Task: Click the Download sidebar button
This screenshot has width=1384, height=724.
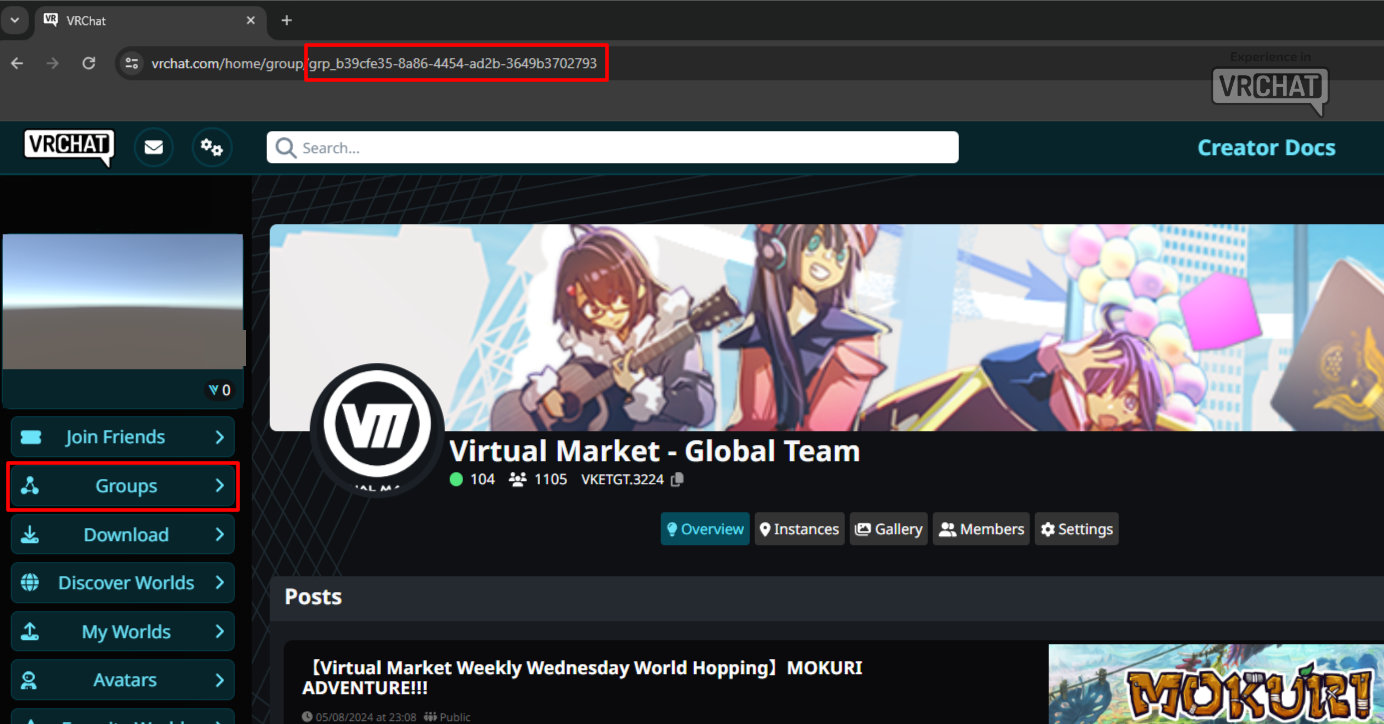Action: pos(123,535)
